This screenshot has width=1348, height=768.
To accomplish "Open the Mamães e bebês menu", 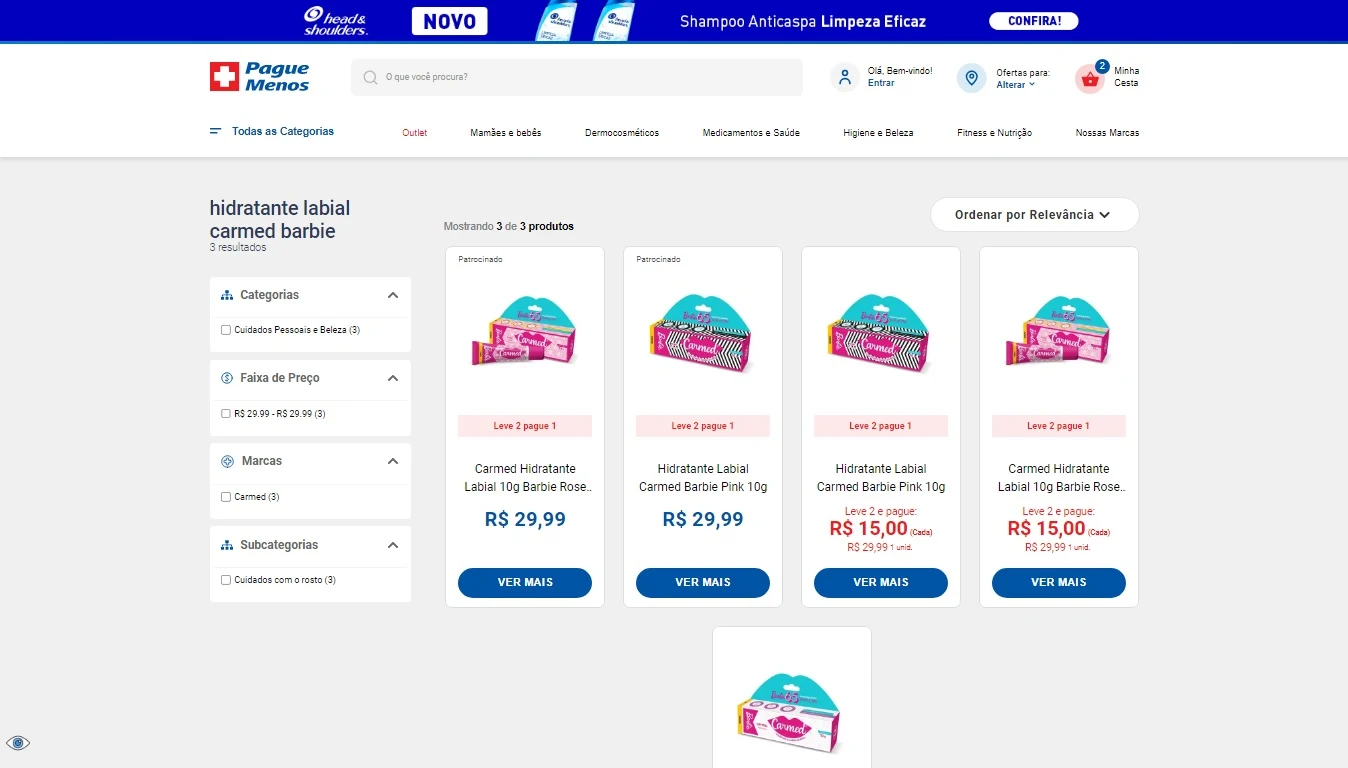I will tap(506, 133).
